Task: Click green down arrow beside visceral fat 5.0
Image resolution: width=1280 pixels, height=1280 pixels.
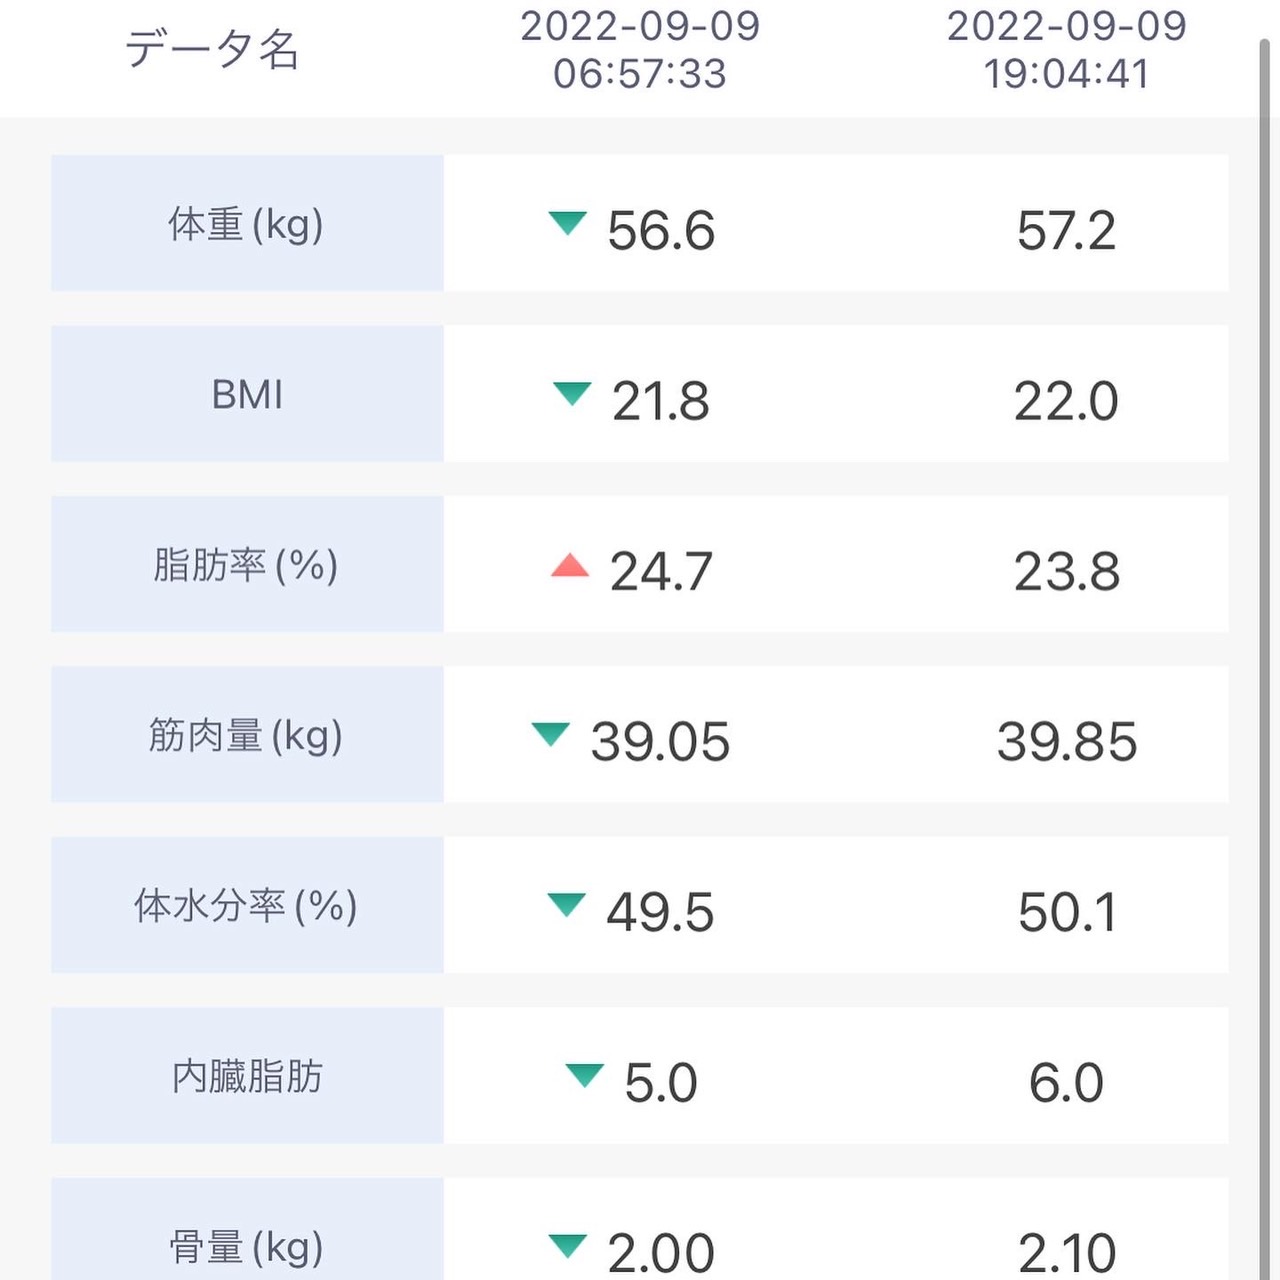Action: [x=584, y=1075]
